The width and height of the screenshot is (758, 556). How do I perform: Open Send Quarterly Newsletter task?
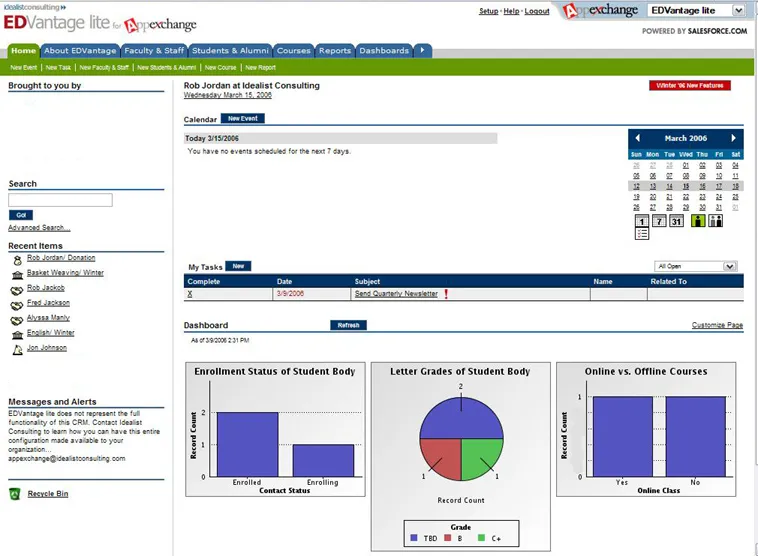(x=396, y=293)
